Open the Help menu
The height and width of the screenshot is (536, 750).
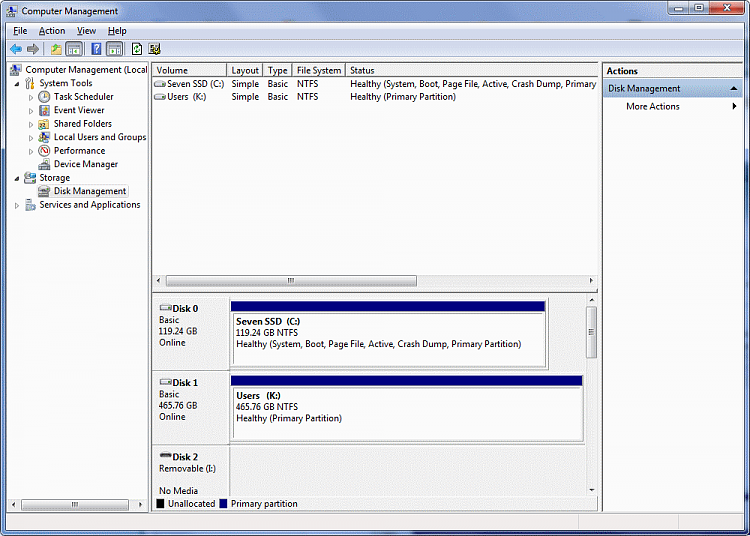[117, 31]
